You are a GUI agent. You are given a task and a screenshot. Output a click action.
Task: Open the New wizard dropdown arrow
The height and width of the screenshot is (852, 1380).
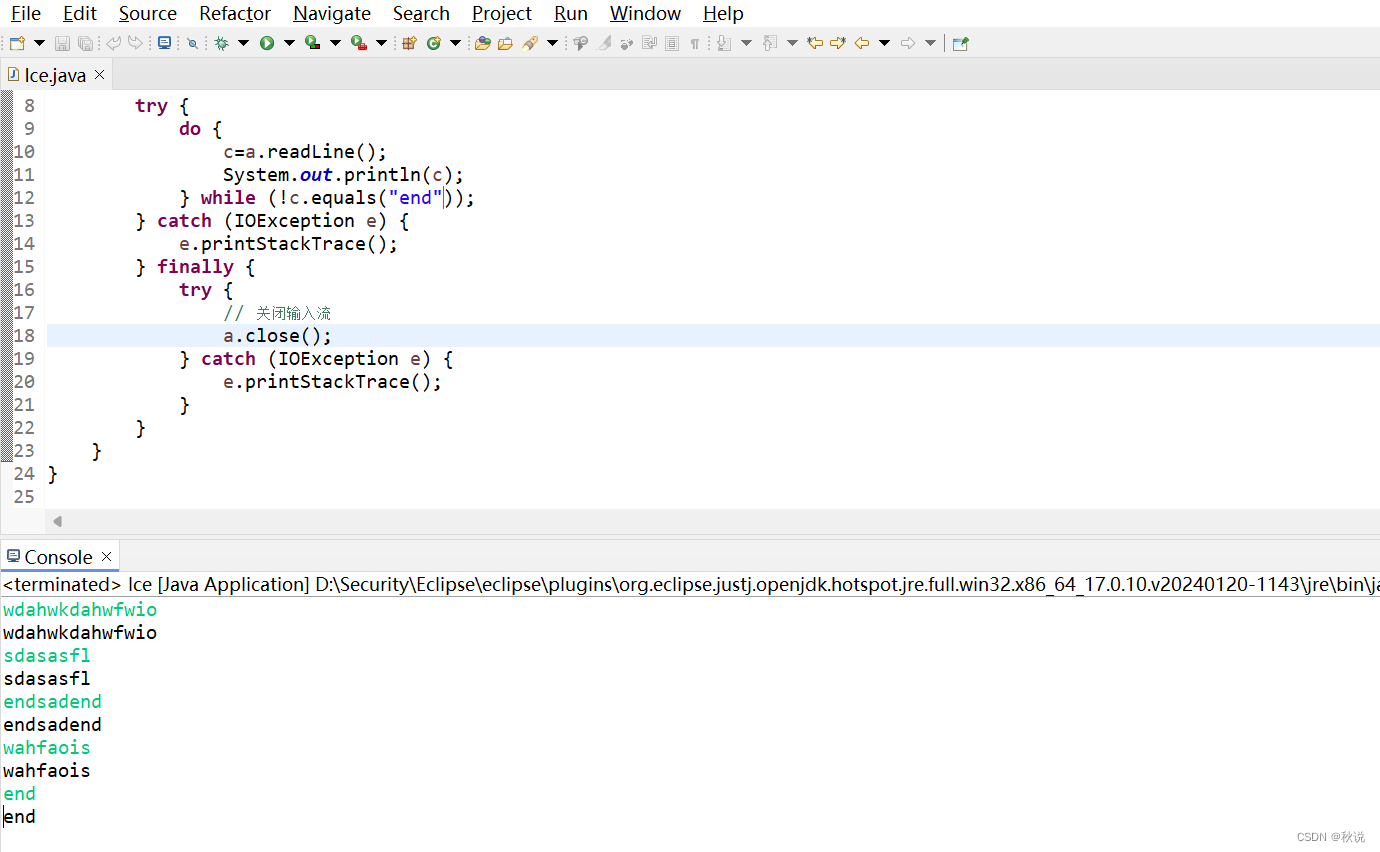[x=39, y=43]
